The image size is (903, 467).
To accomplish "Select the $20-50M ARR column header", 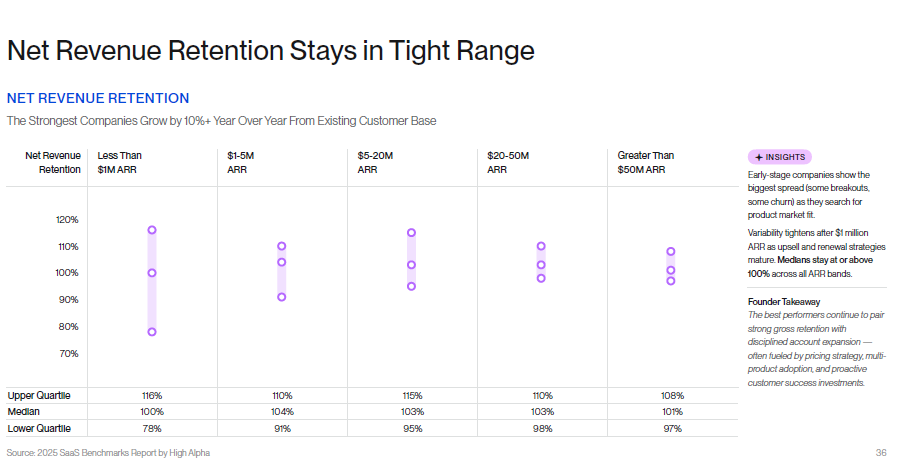I will (x=510, y=162).
